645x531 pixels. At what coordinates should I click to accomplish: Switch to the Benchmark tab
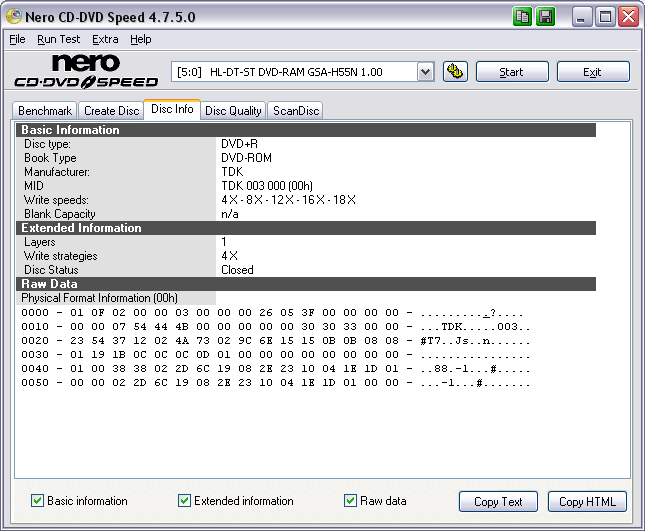pyautogui.click(x=45, y=111)
